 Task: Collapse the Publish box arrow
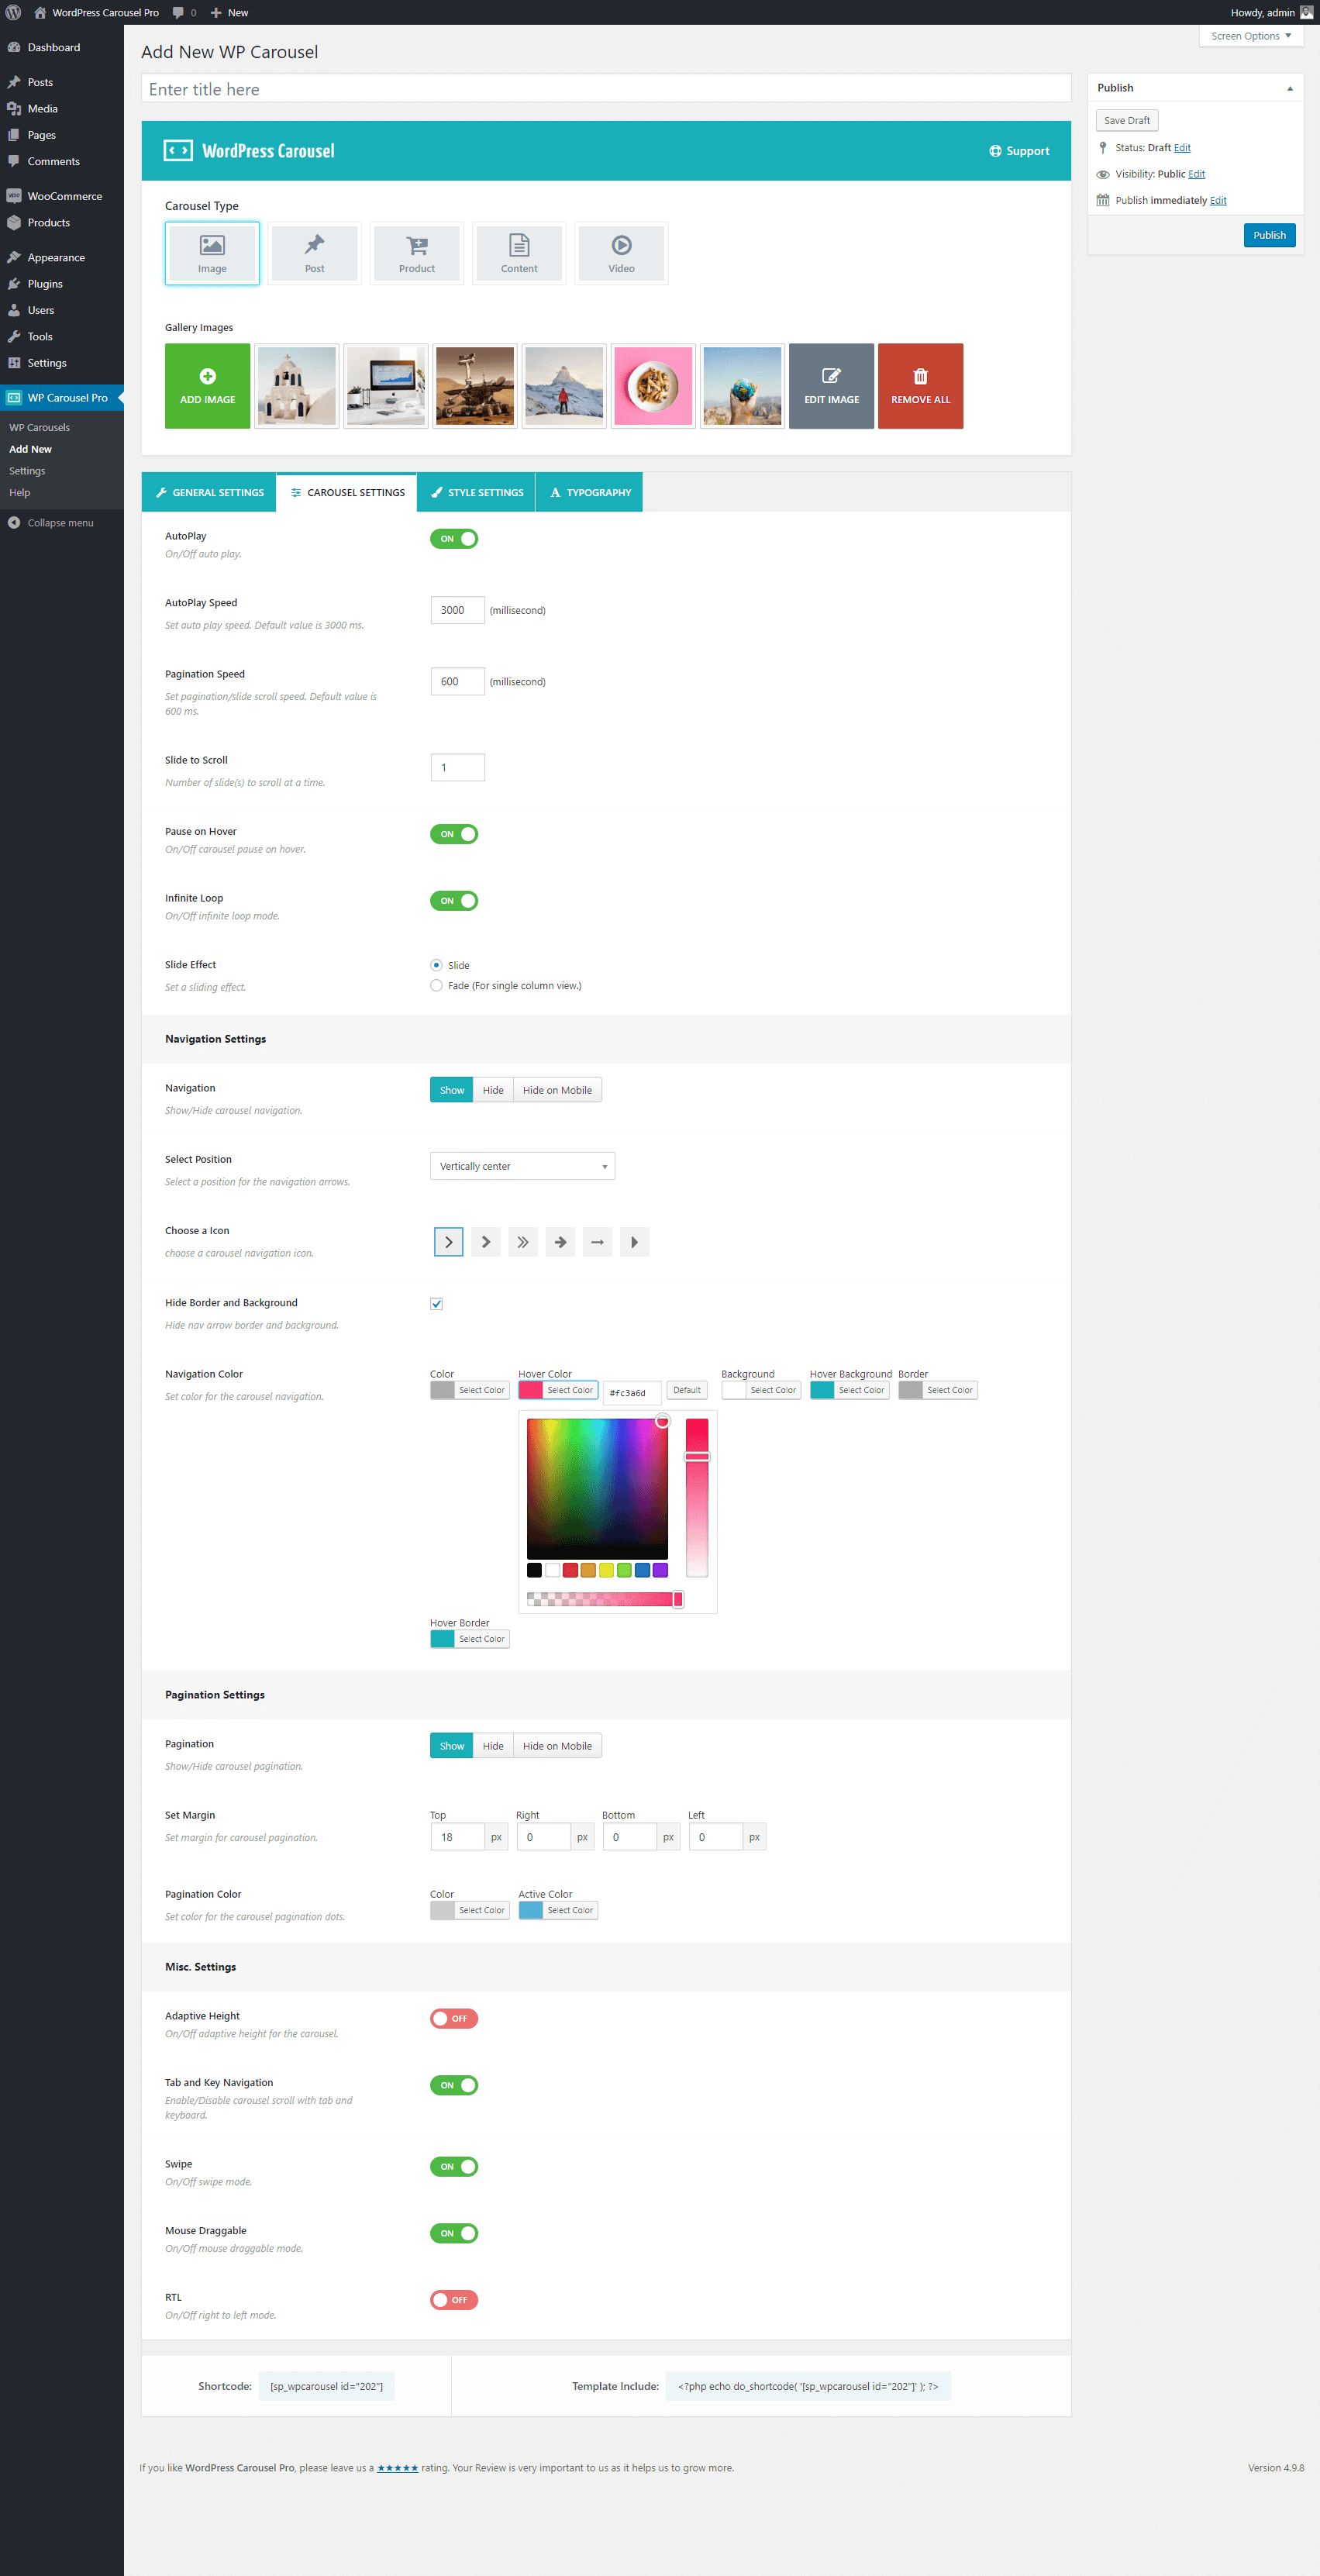coord(1289,88)
